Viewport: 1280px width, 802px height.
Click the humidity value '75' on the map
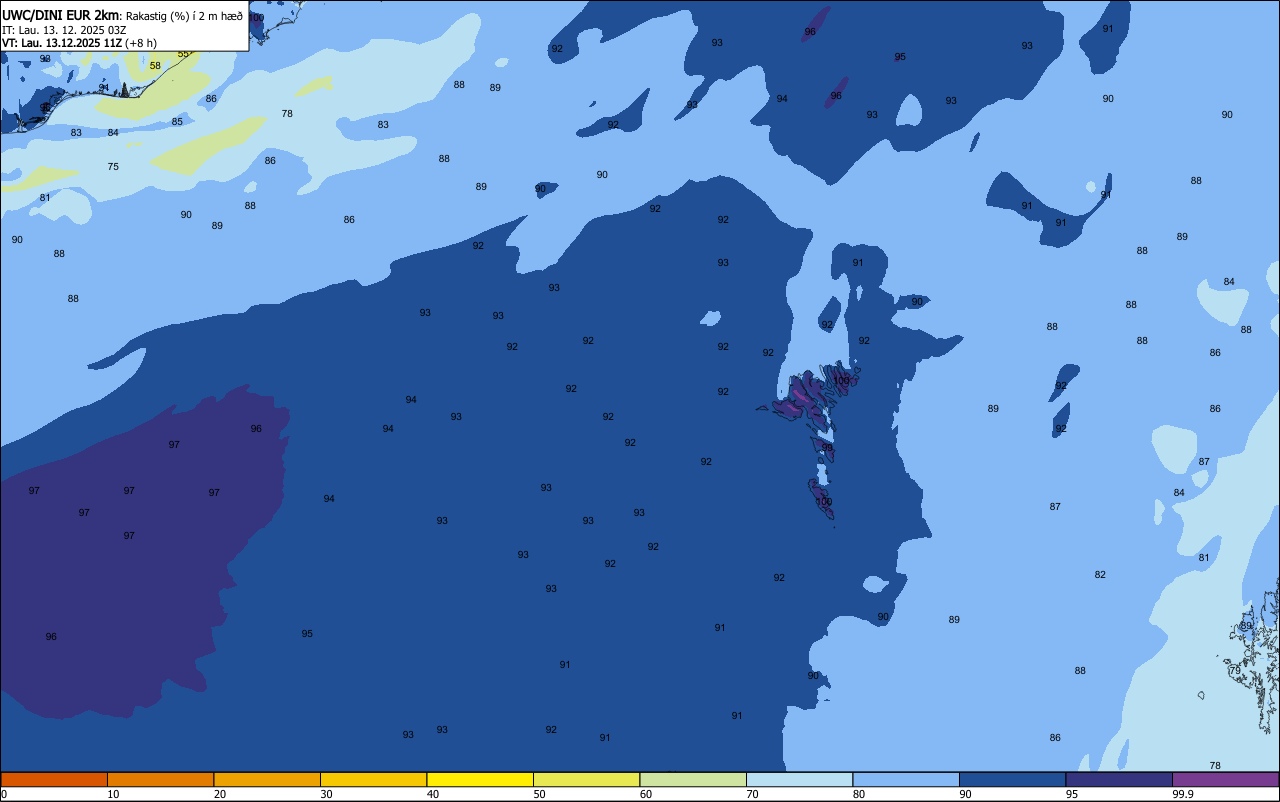113,167
